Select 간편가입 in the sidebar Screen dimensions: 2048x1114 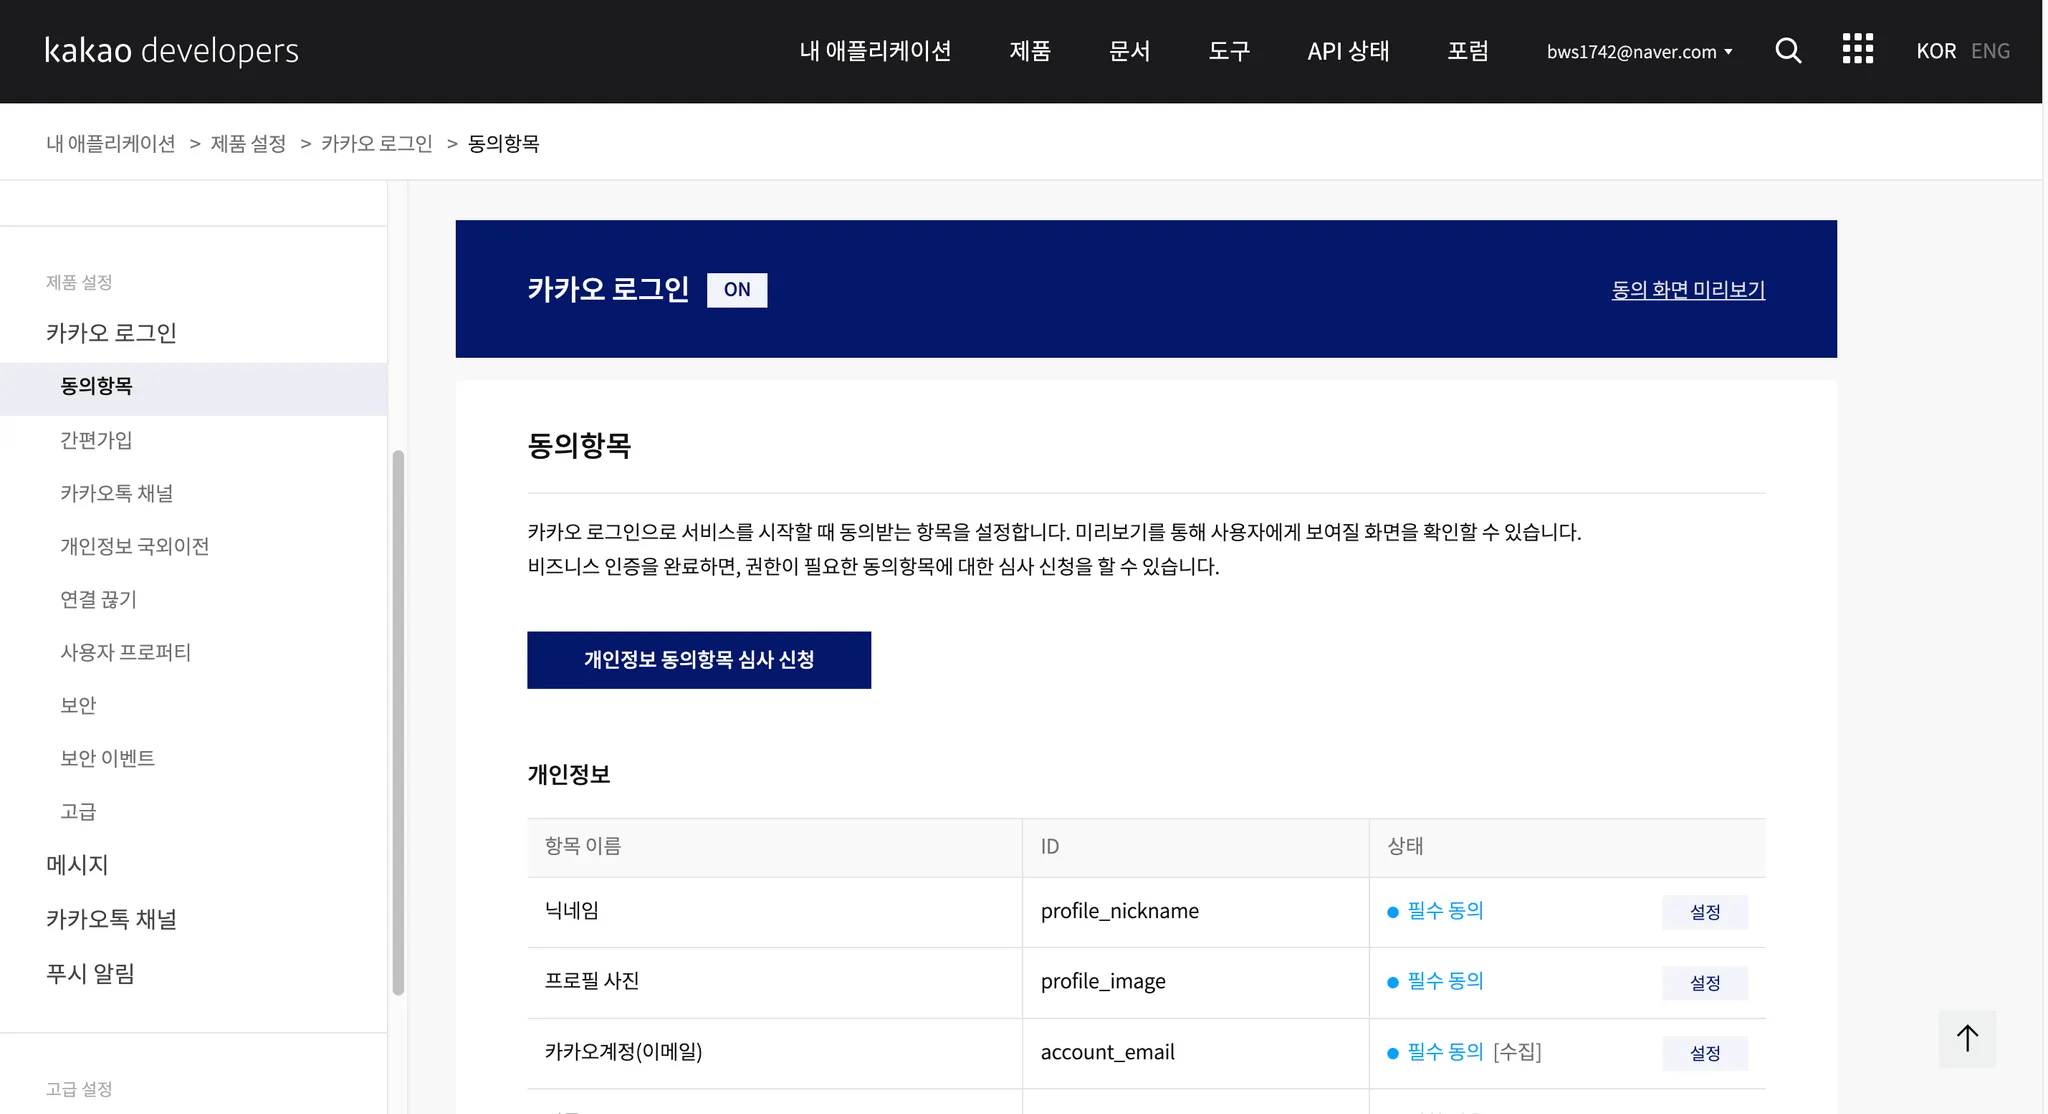[x=96, y=440]
